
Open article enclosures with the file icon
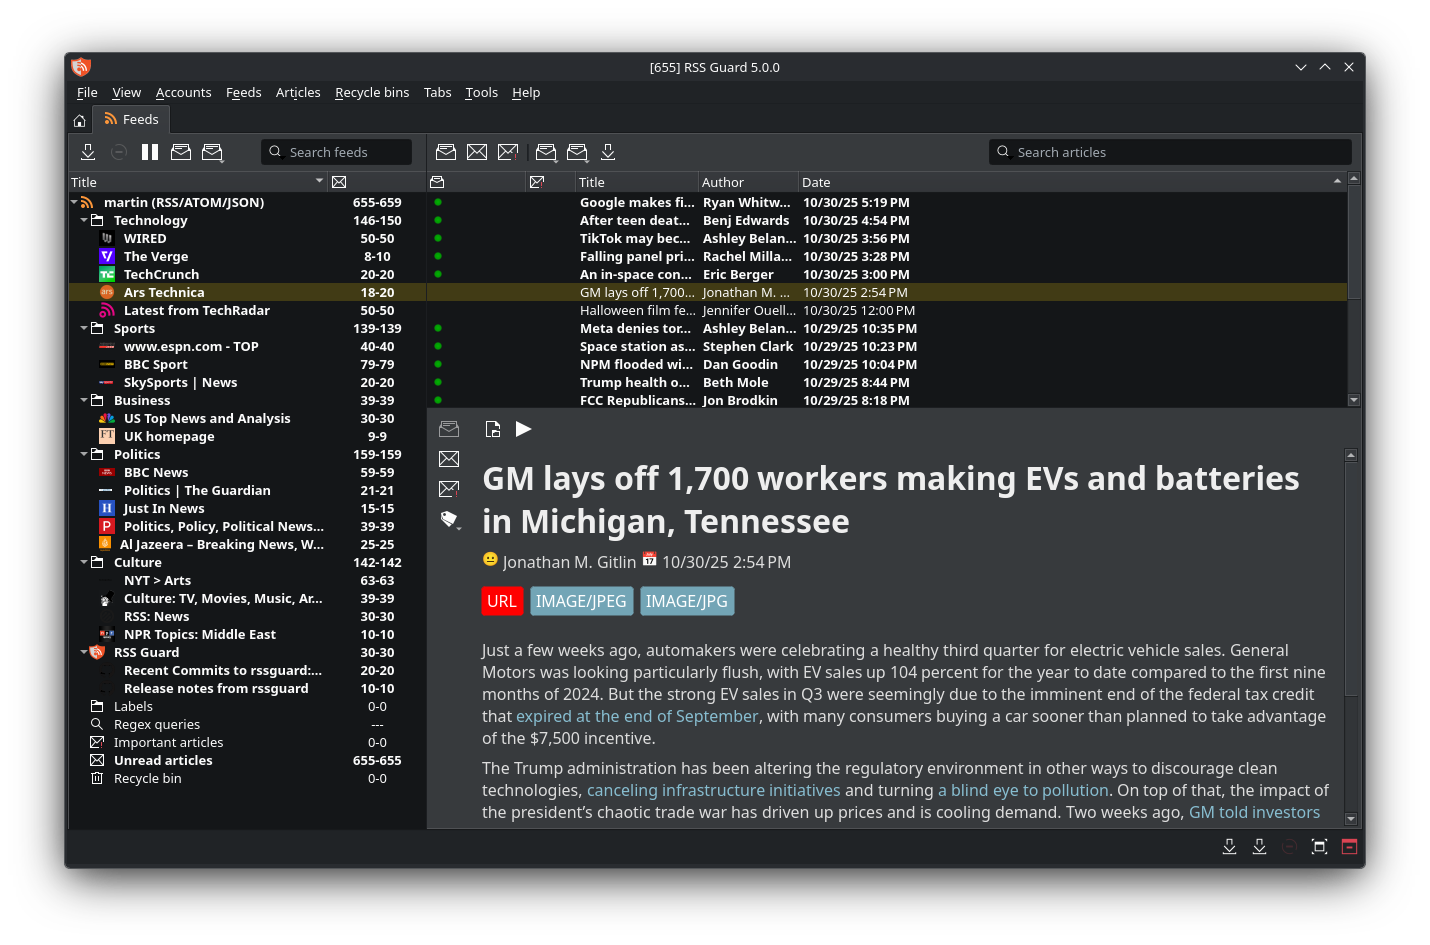pos(493,429)
